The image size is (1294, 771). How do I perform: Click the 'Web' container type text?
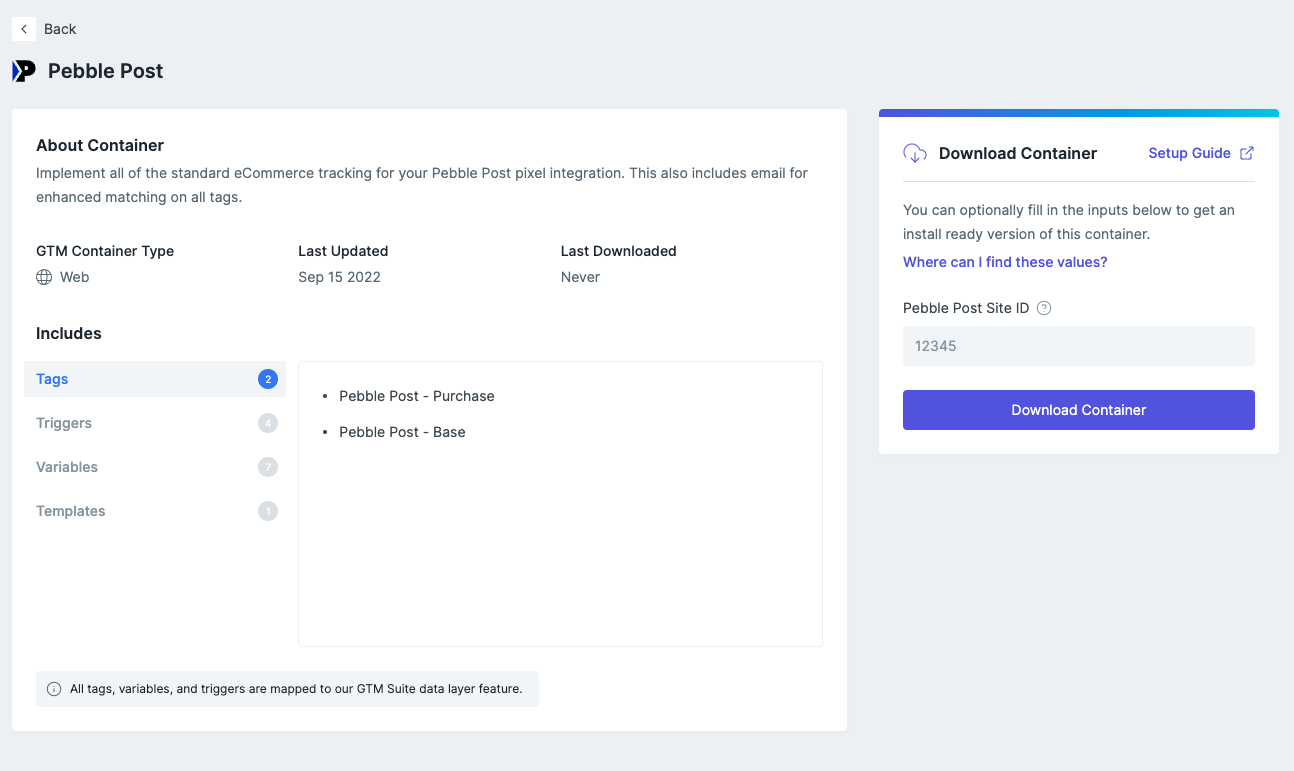pyautogui.click(x=74, y=277)
